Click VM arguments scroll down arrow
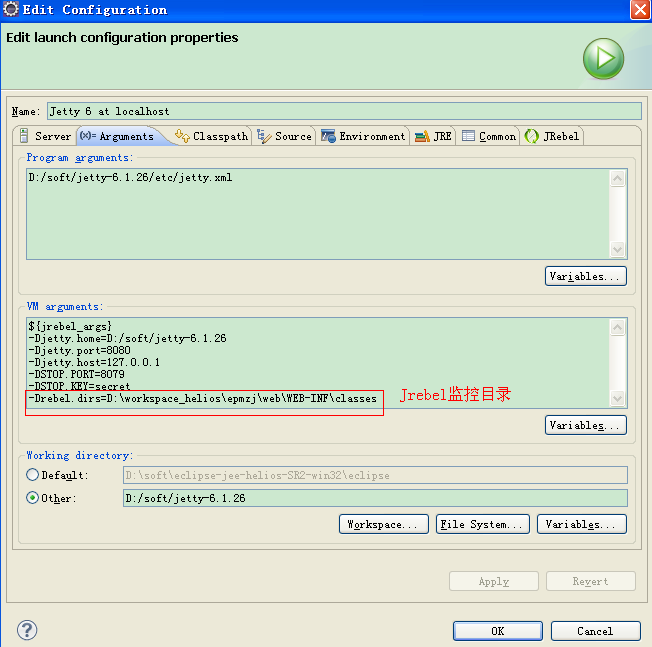Screen dimensions: 652x647 (617, 398)
